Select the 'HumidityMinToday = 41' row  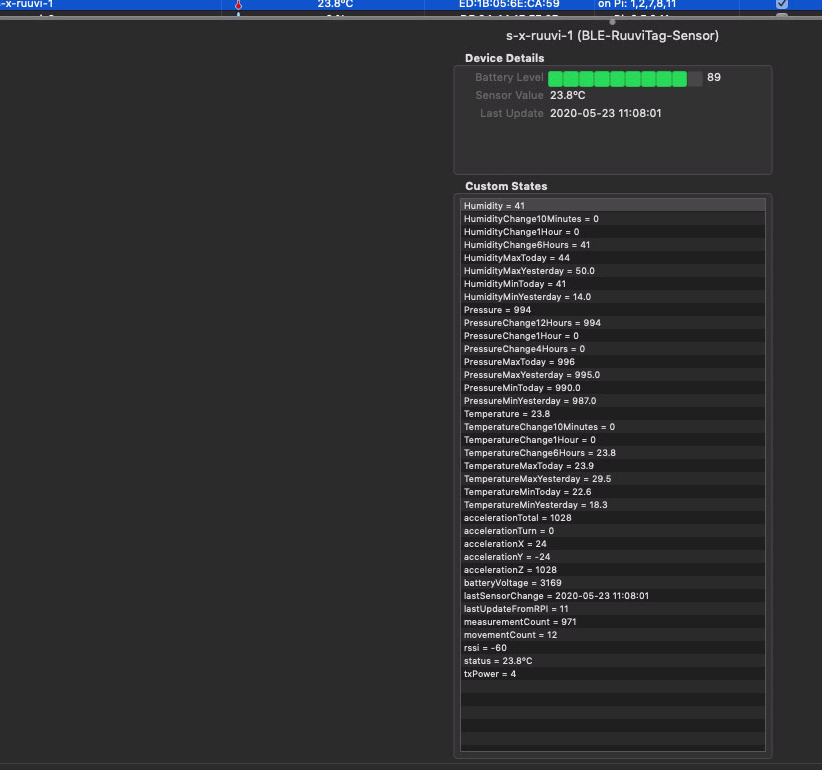tap(612, 284)
